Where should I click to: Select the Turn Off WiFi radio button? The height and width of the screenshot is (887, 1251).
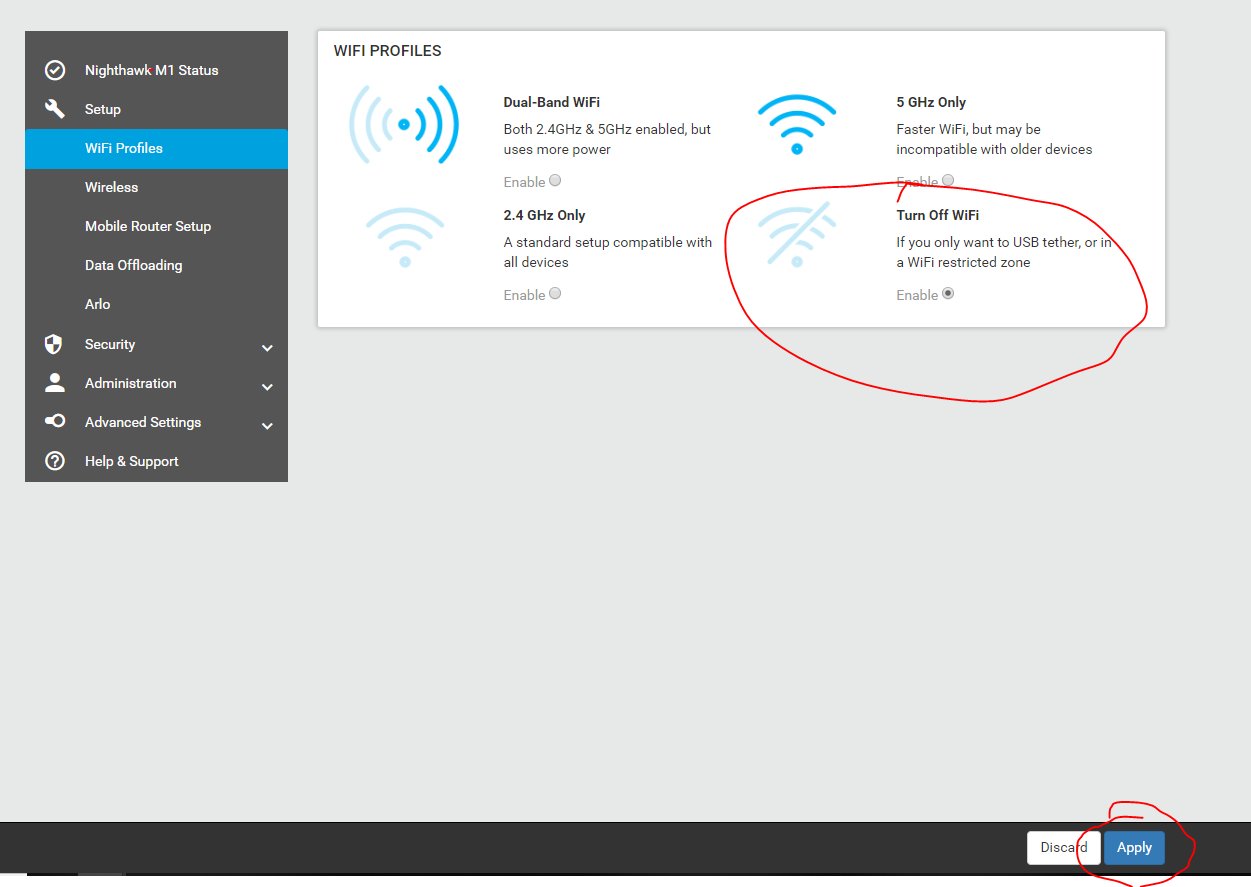[x=948, y=294]
